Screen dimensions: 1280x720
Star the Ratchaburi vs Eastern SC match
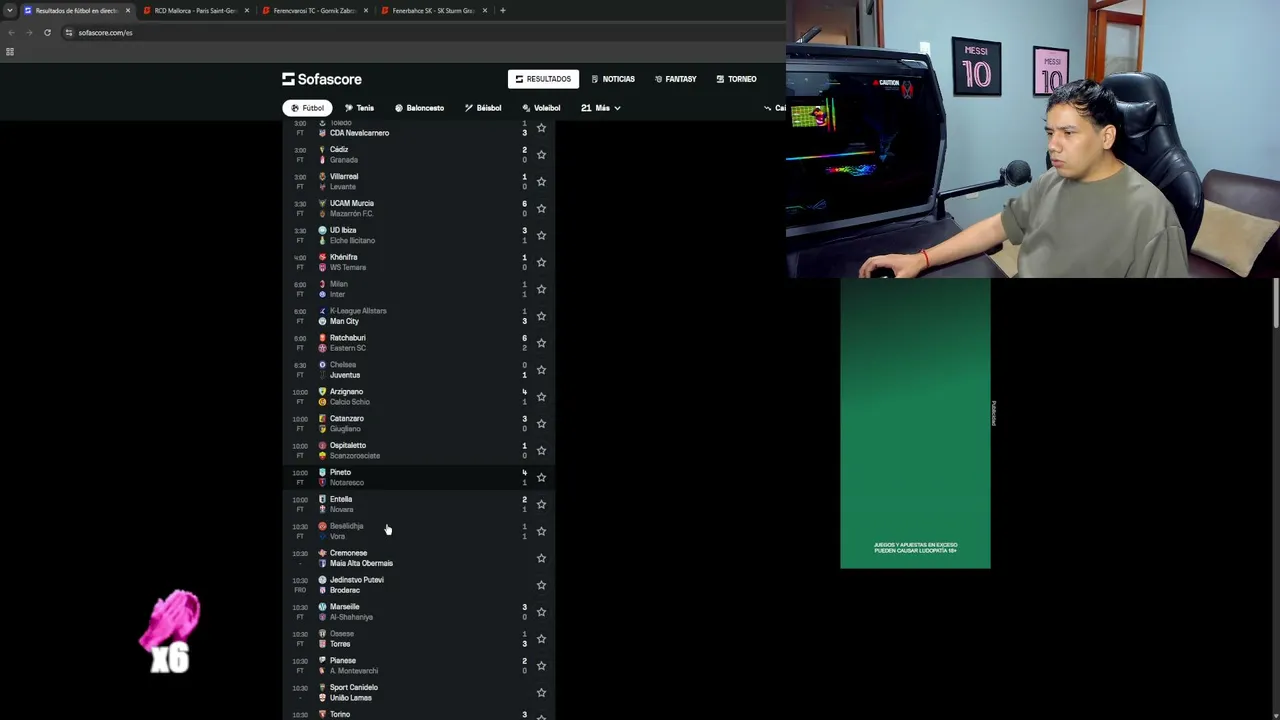pyautogui.click(x=541, y=344)
